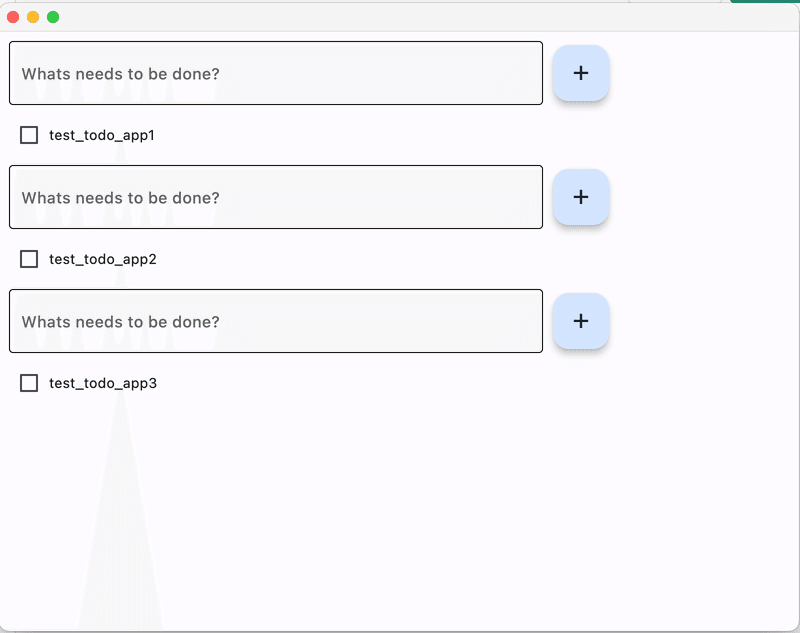Click empty space right of the test_todo_app2 label
The height and width of the screenshot is (633, 800).
pos(450,259)
